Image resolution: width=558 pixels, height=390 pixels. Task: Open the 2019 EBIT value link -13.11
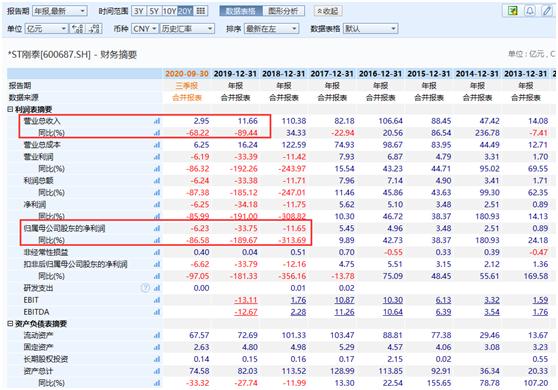pyautogui.click(x=246, y=300)
